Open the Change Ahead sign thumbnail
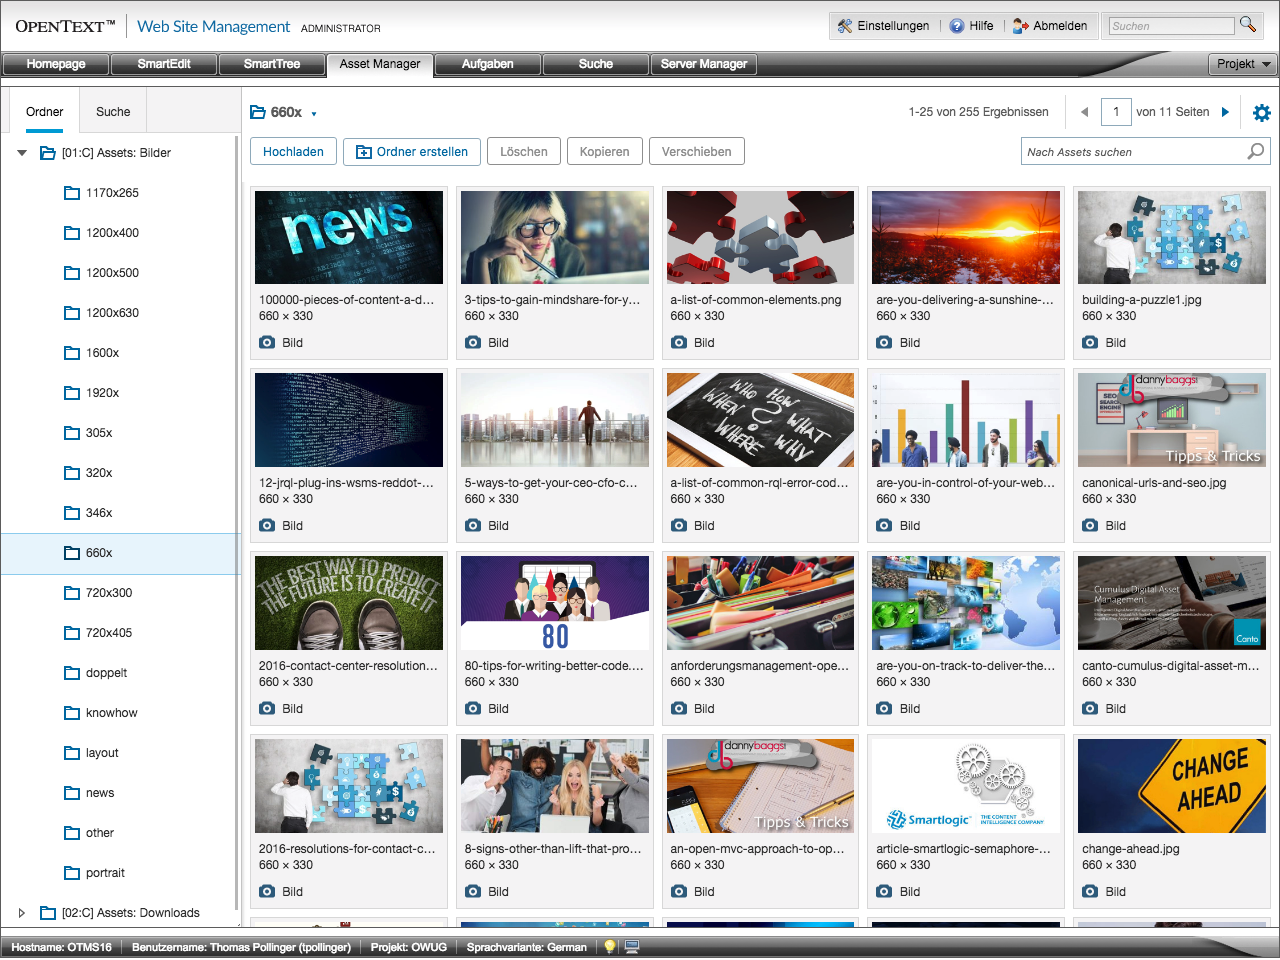Viewport: 1280px width, 960px height. point(1172,786)
